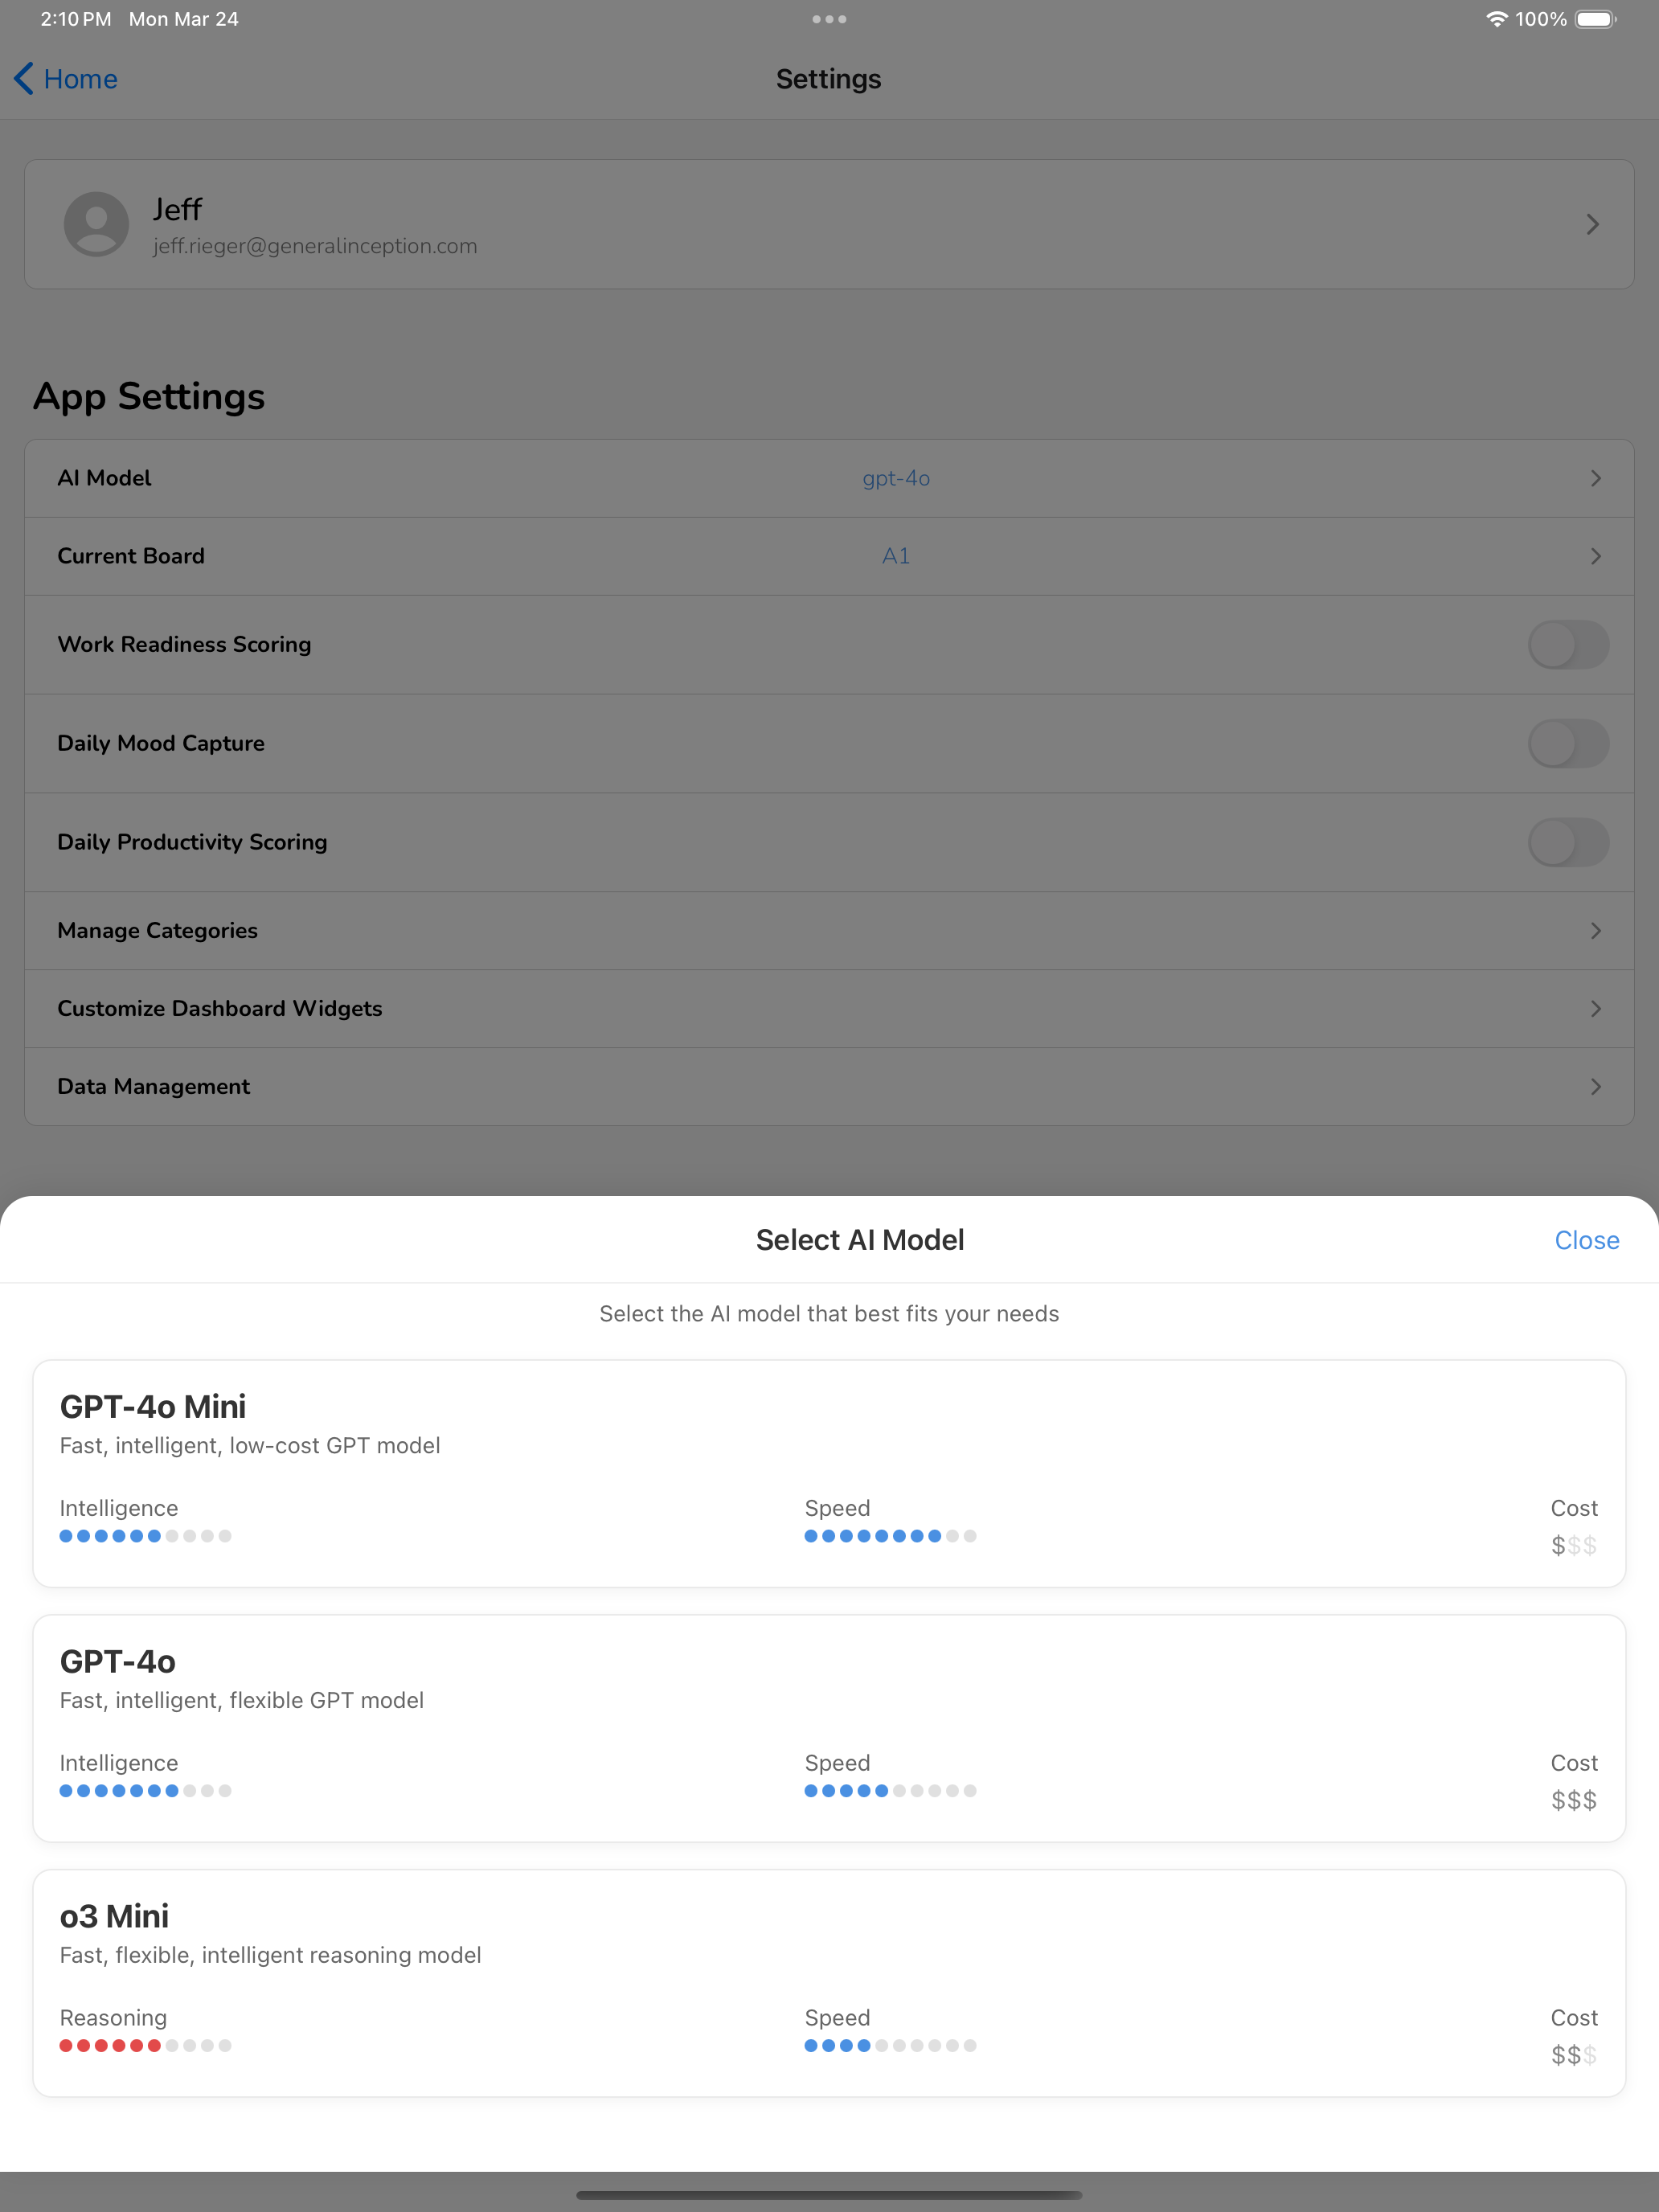1659x2212 pixels.
Task: Open Customize Dashboard Widgets chevron
Action: point(1596,1008)
